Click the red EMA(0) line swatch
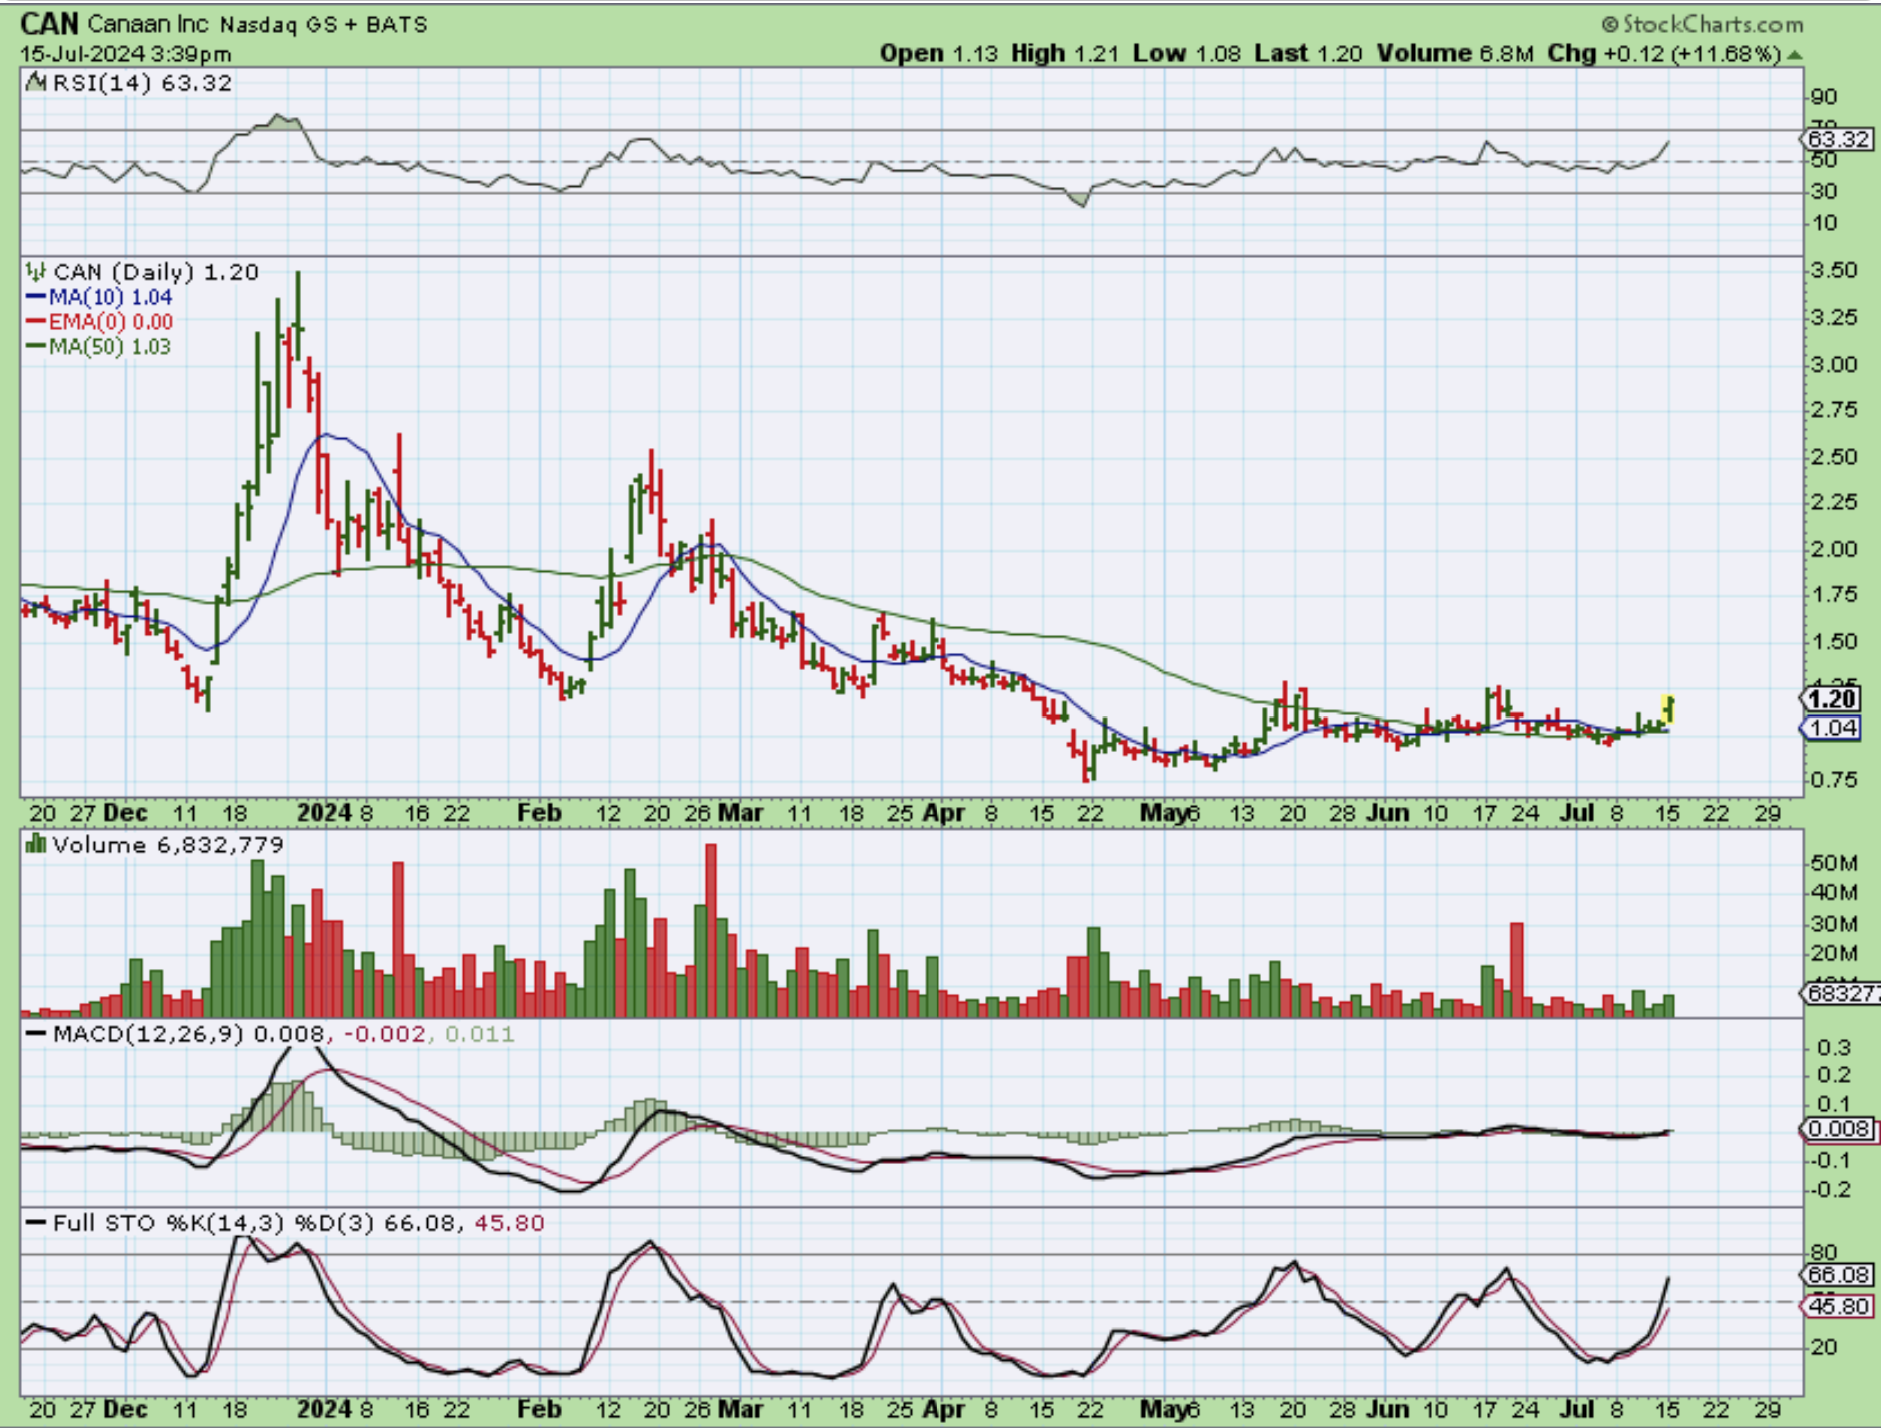 coord(36,321)
